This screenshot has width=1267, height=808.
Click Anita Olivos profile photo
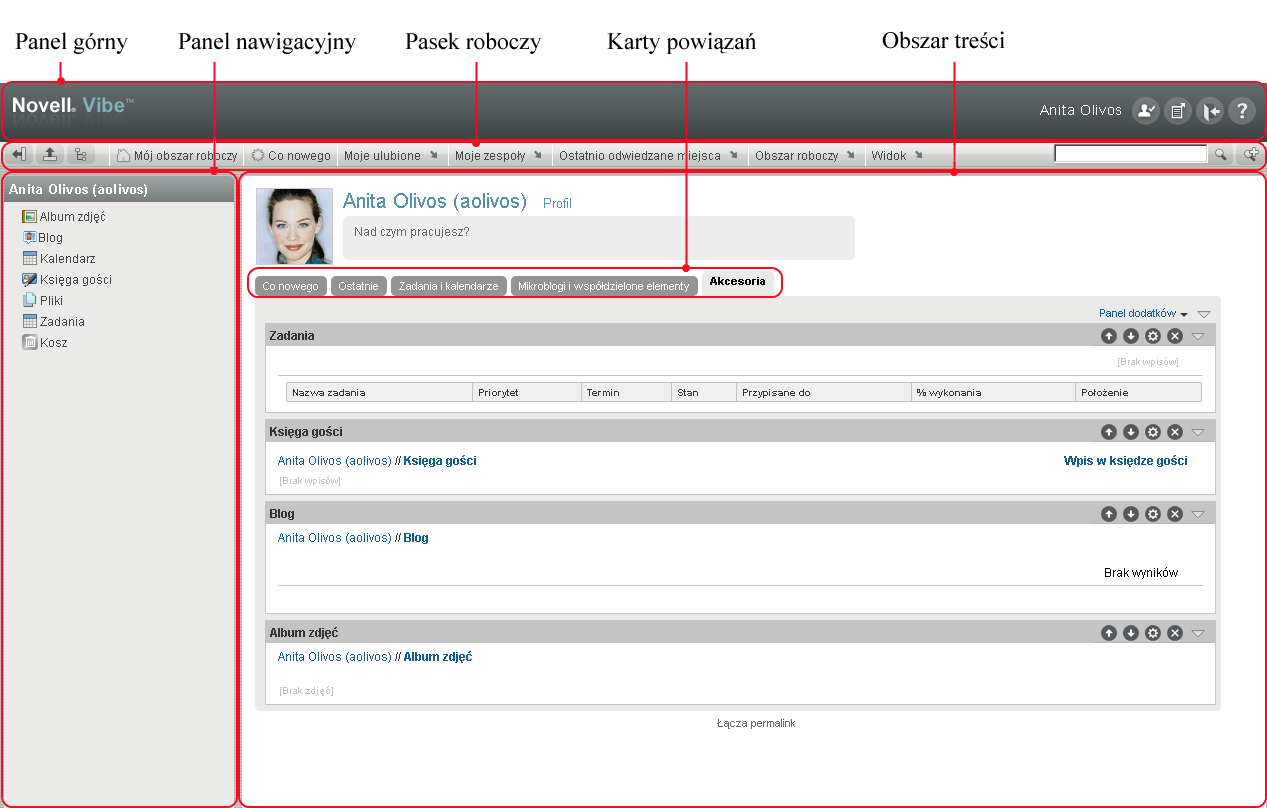click(x=295, y=226)
